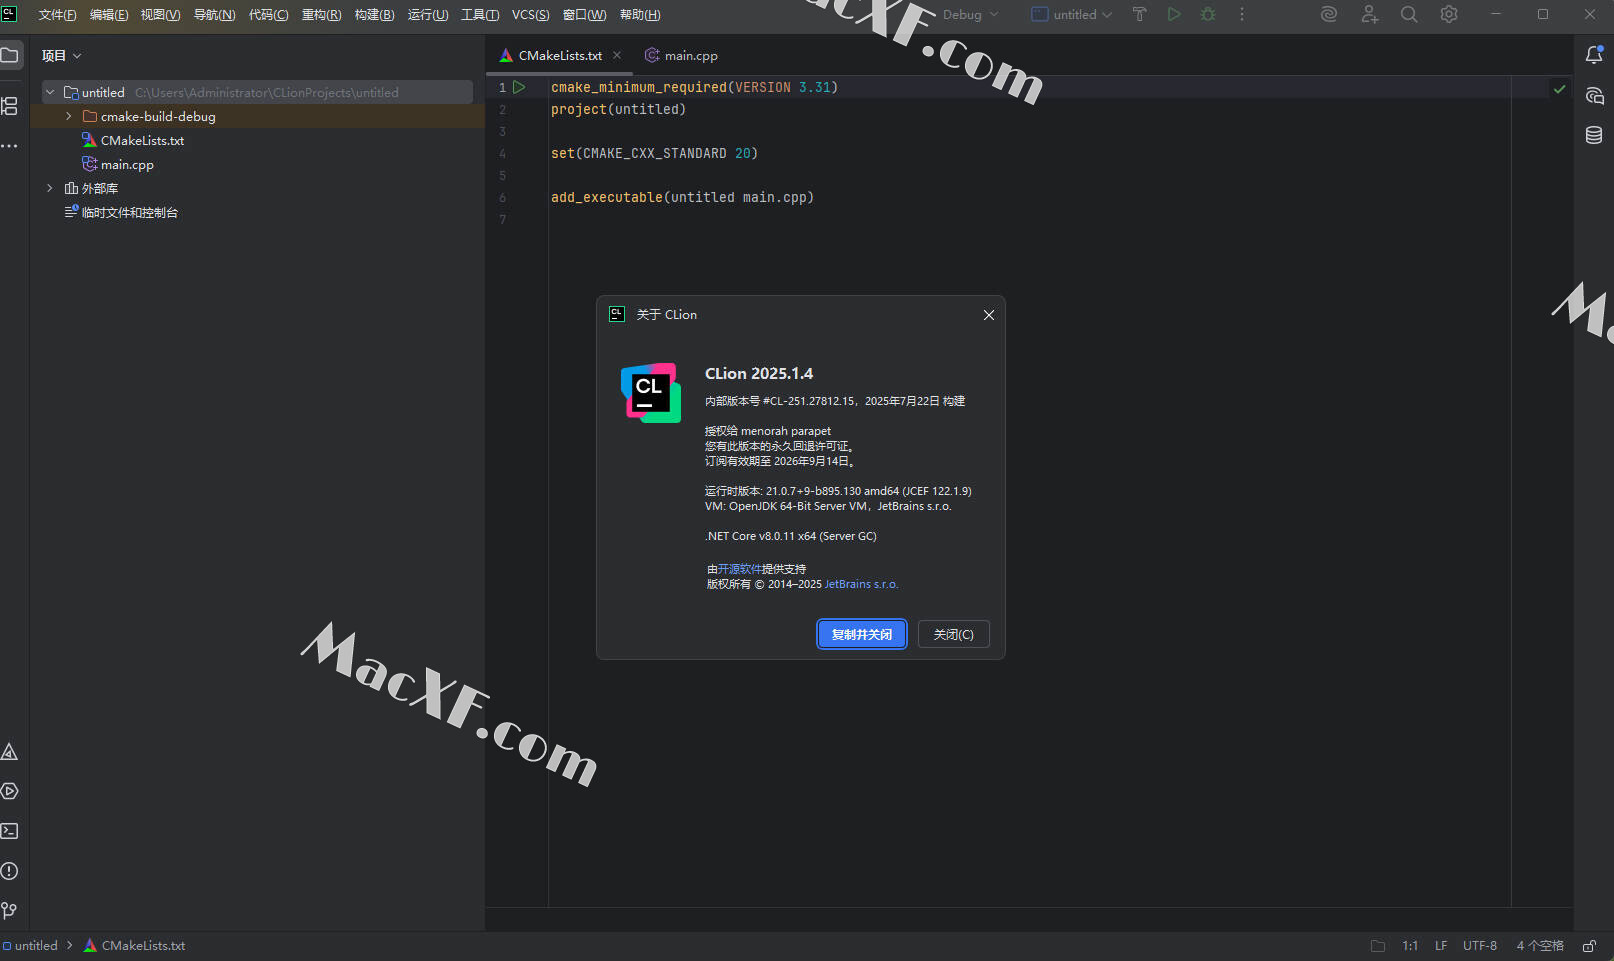Click the green inspection checkmark in editor
1614x961 pixels.
[x=1559, y=89]
